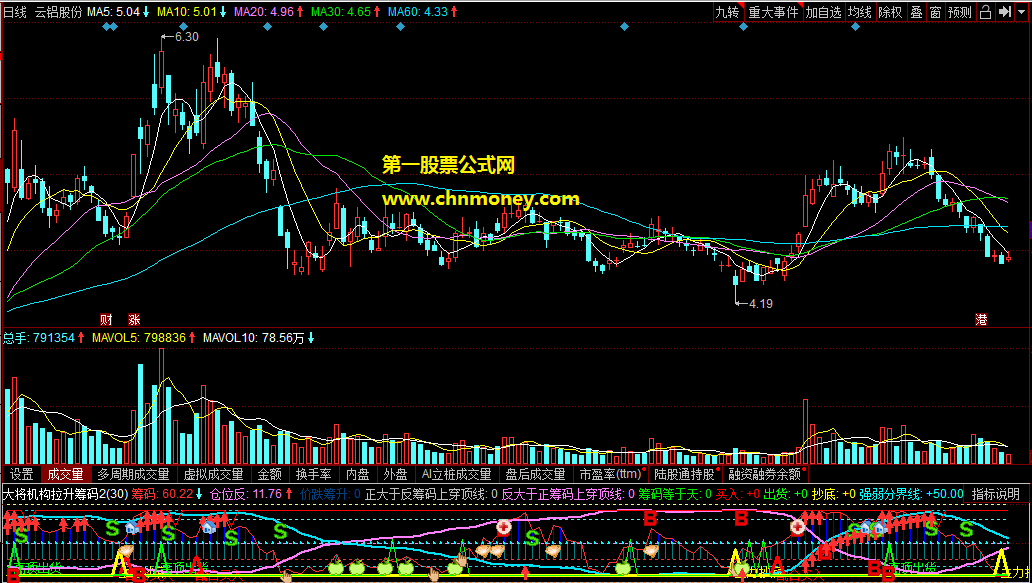Toggle moving averages with 均线 button
This screenshot has height=583, width=1032.
tap(860, 11)
